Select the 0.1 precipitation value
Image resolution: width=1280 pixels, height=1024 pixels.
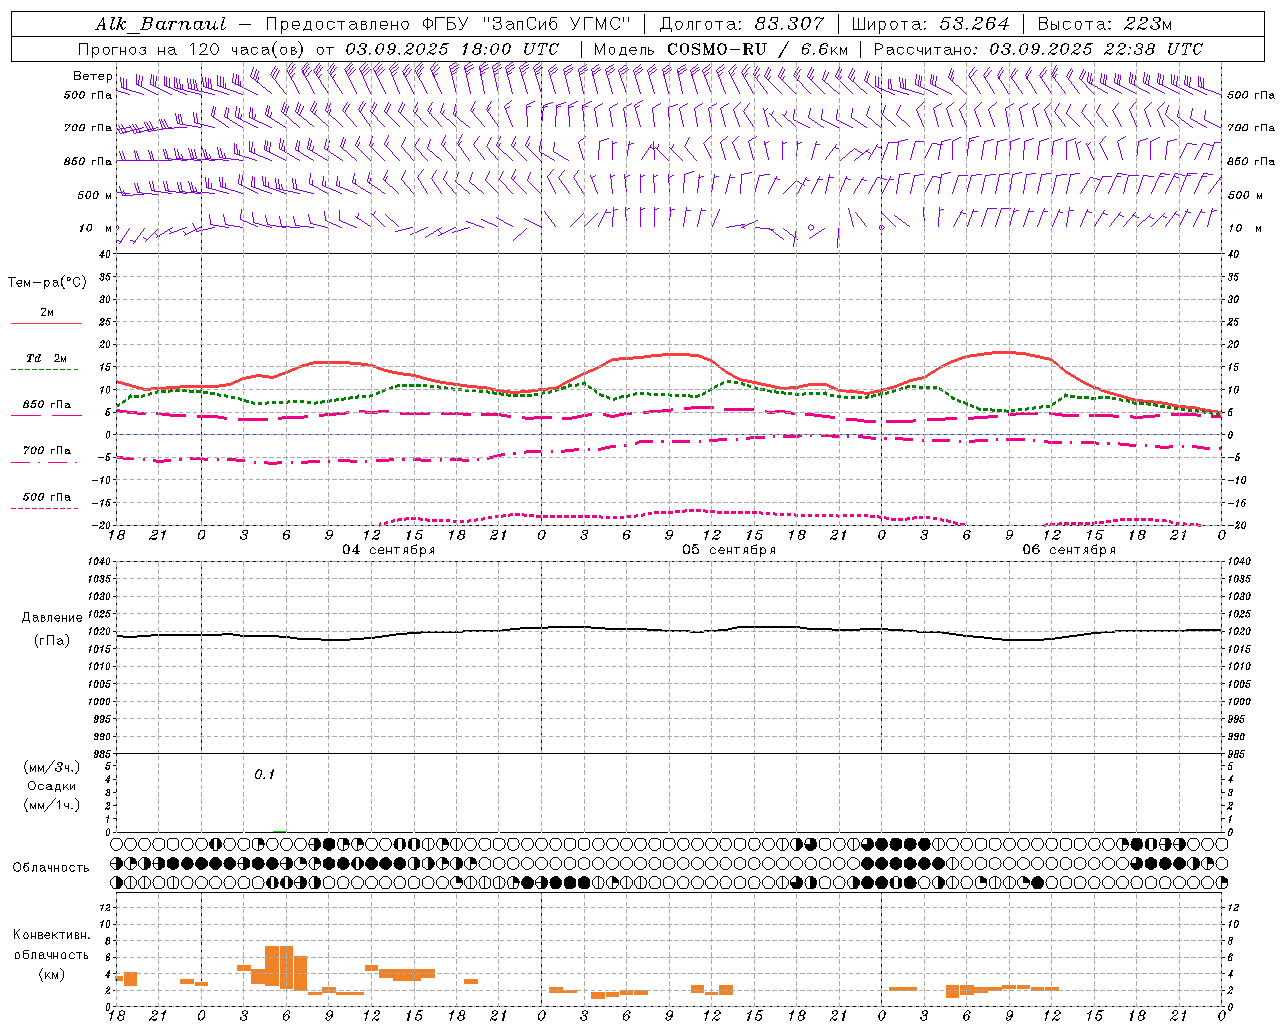point(264,775)
